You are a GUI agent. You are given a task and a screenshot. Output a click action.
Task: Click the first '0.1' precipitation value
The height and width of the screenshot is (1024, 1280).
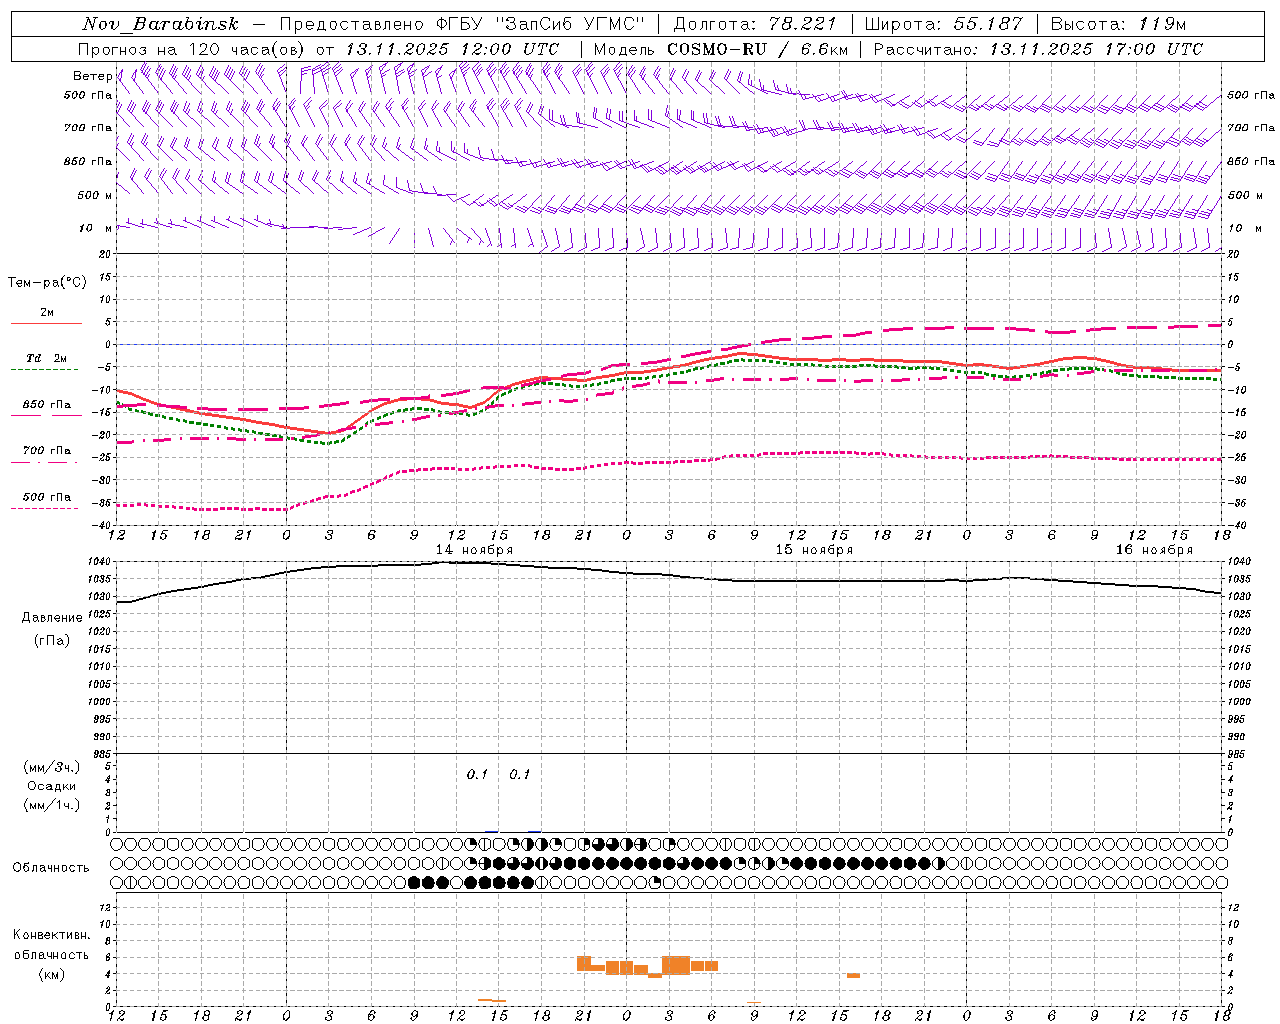[477, 775]
